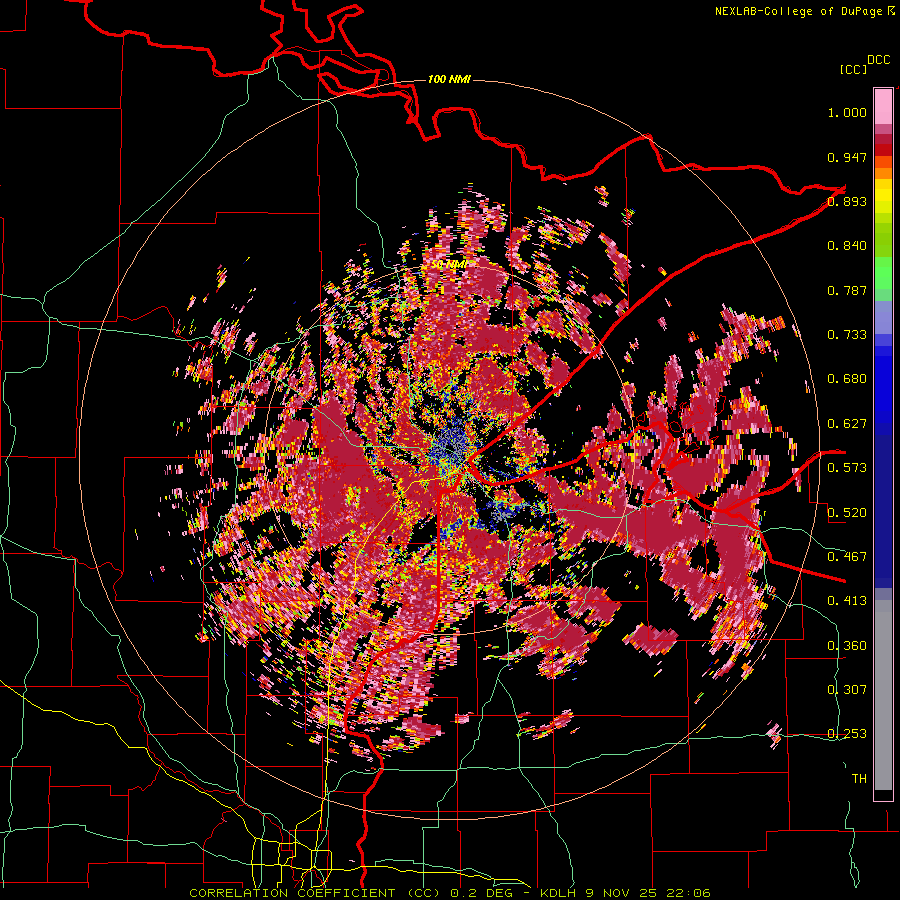Click the 100 NMI range ring label
This screenshot has height=900, width=900.
tap(449, 79)
